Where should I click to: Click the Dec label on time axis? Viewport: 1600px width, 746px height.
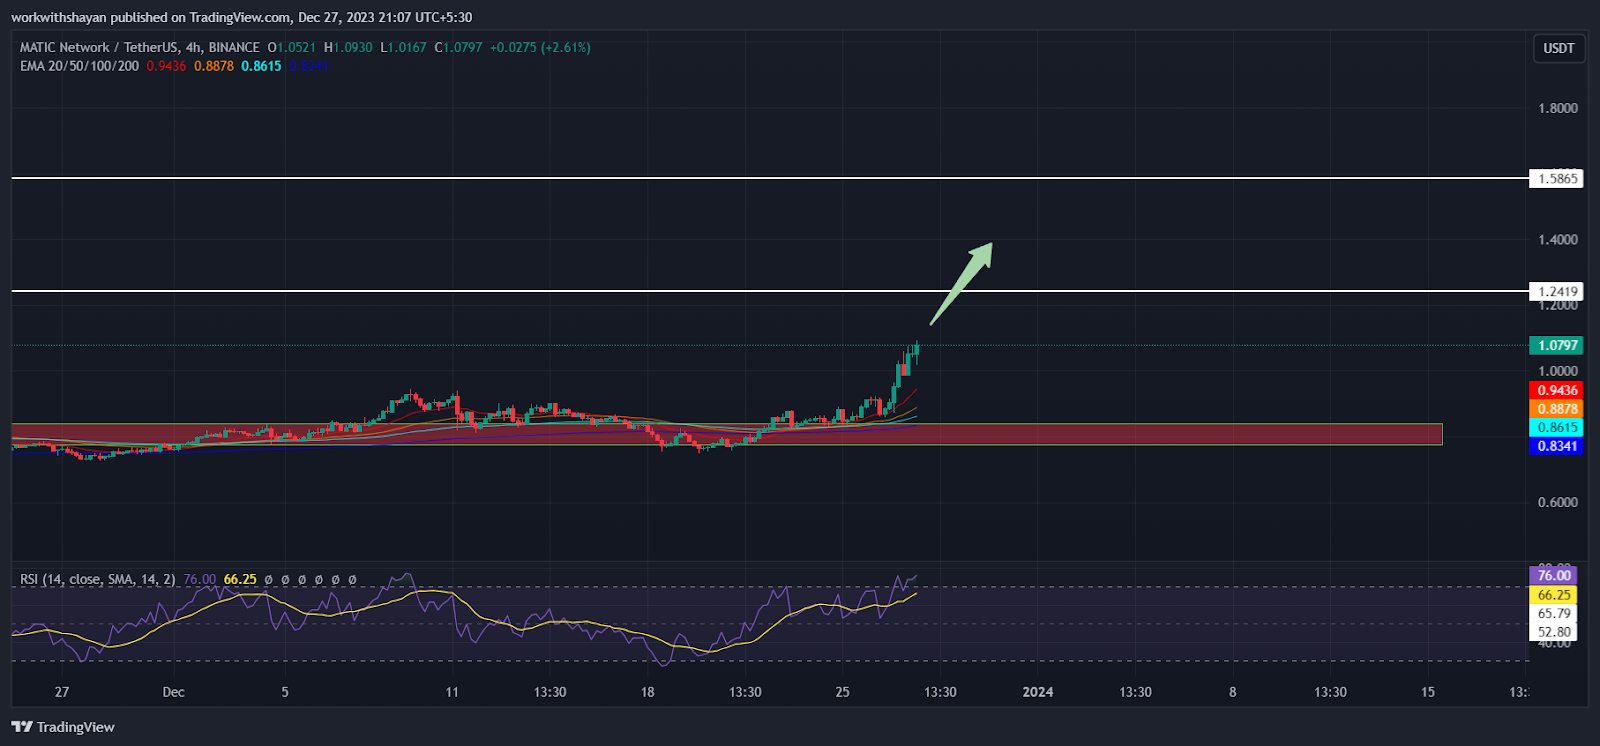173,692
